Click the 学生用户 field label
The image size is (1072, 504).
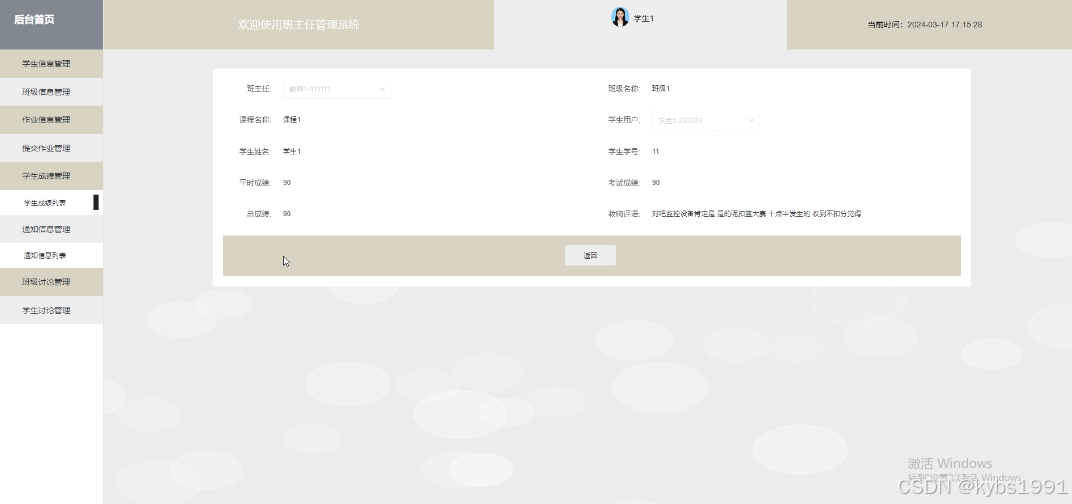pos(624,120)
